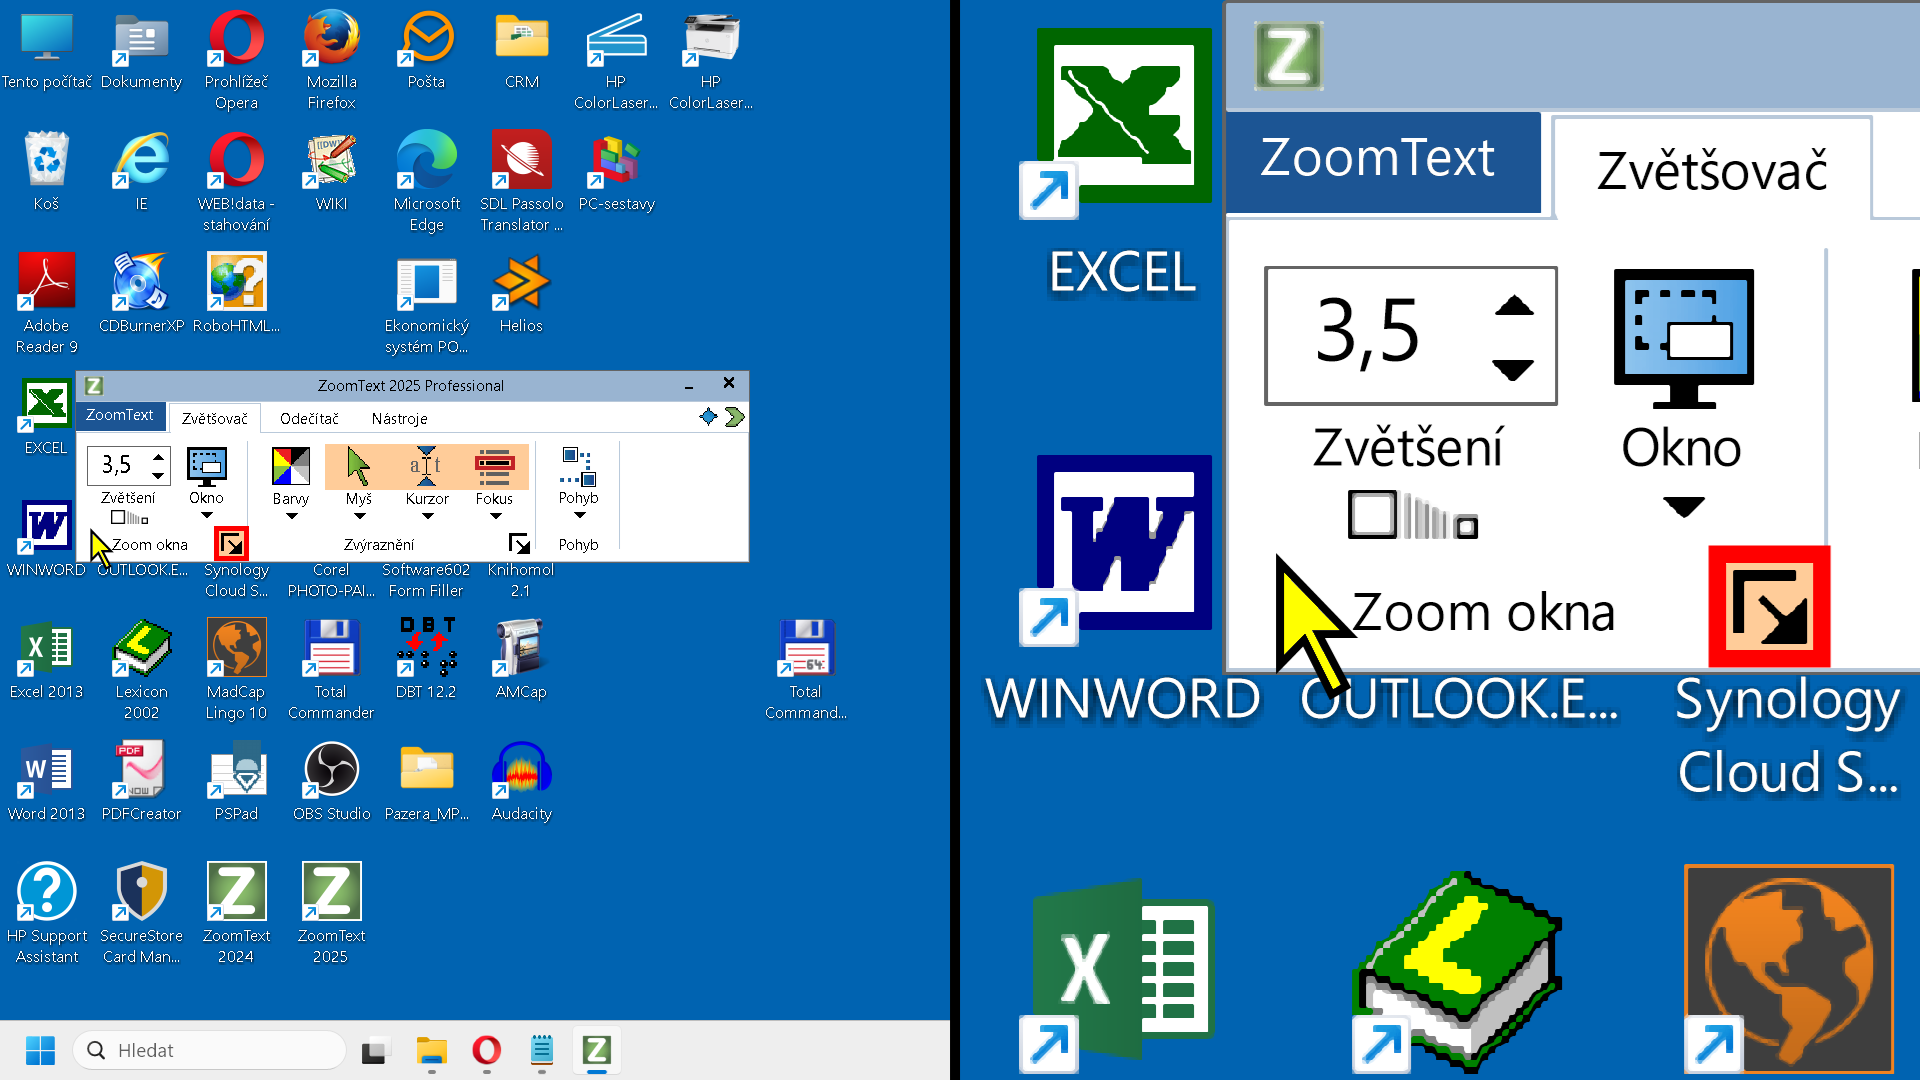Click the blue diamond toolbar icon
The image size is (1920, 1080).
pos(708,417)
